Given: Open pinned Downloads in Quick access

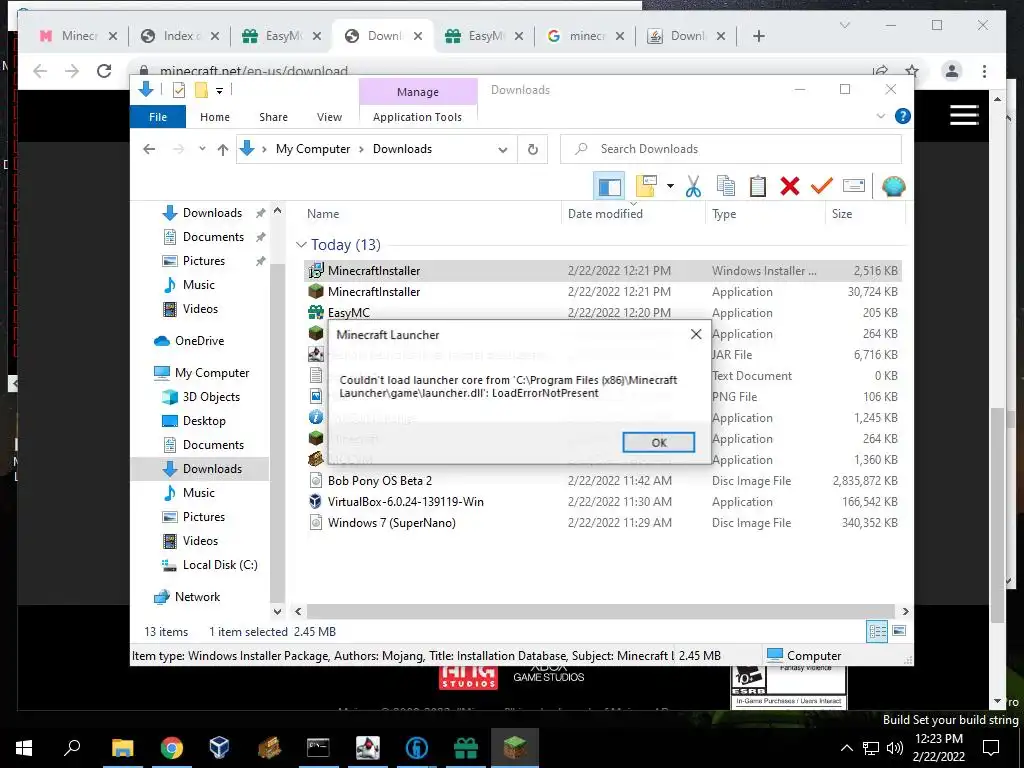Looking at the screenshot, I should pos(212,213).
